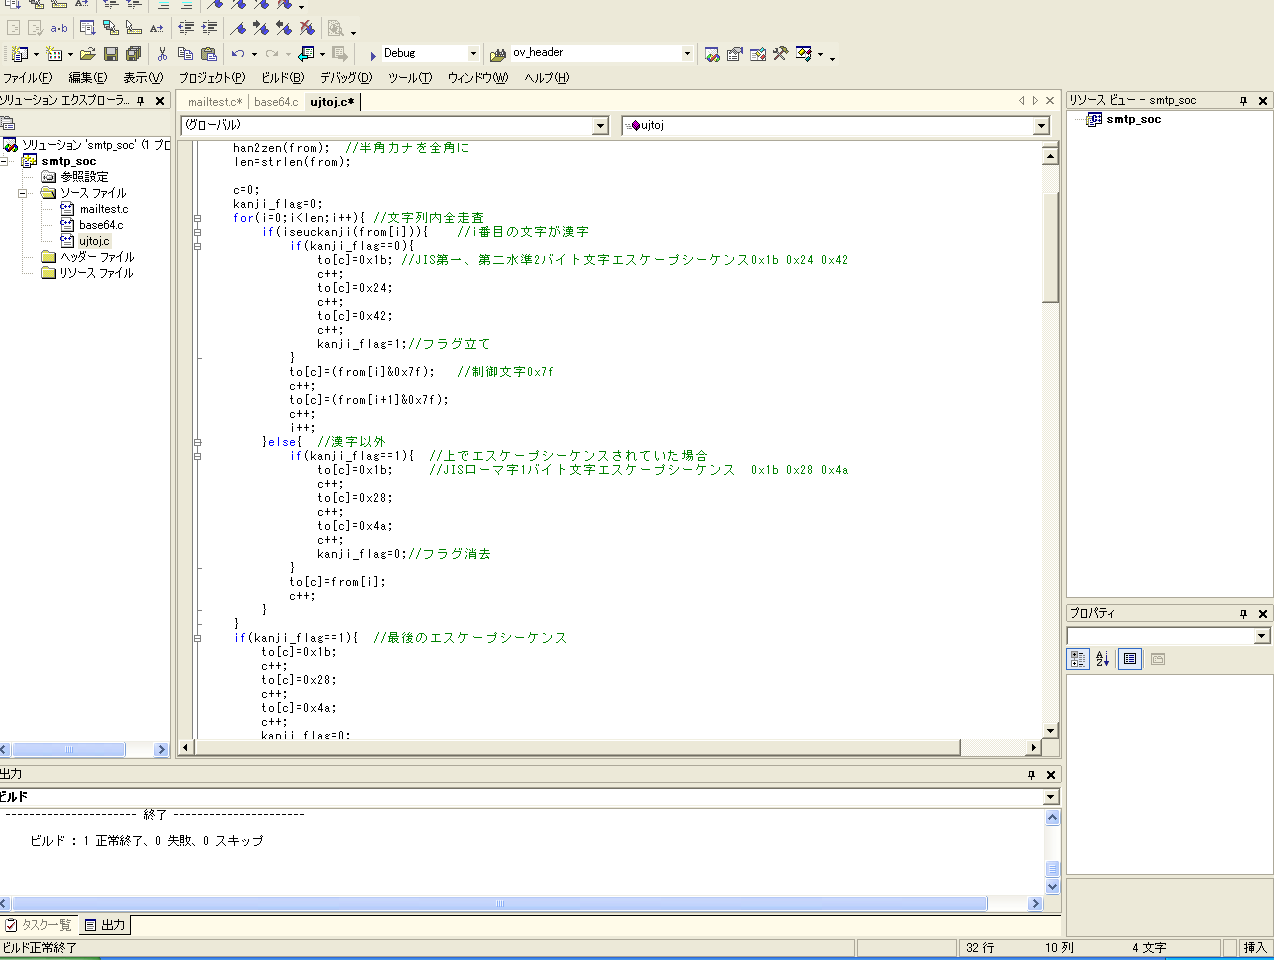Open the Properties object dropdown

tap(1261, 636)
